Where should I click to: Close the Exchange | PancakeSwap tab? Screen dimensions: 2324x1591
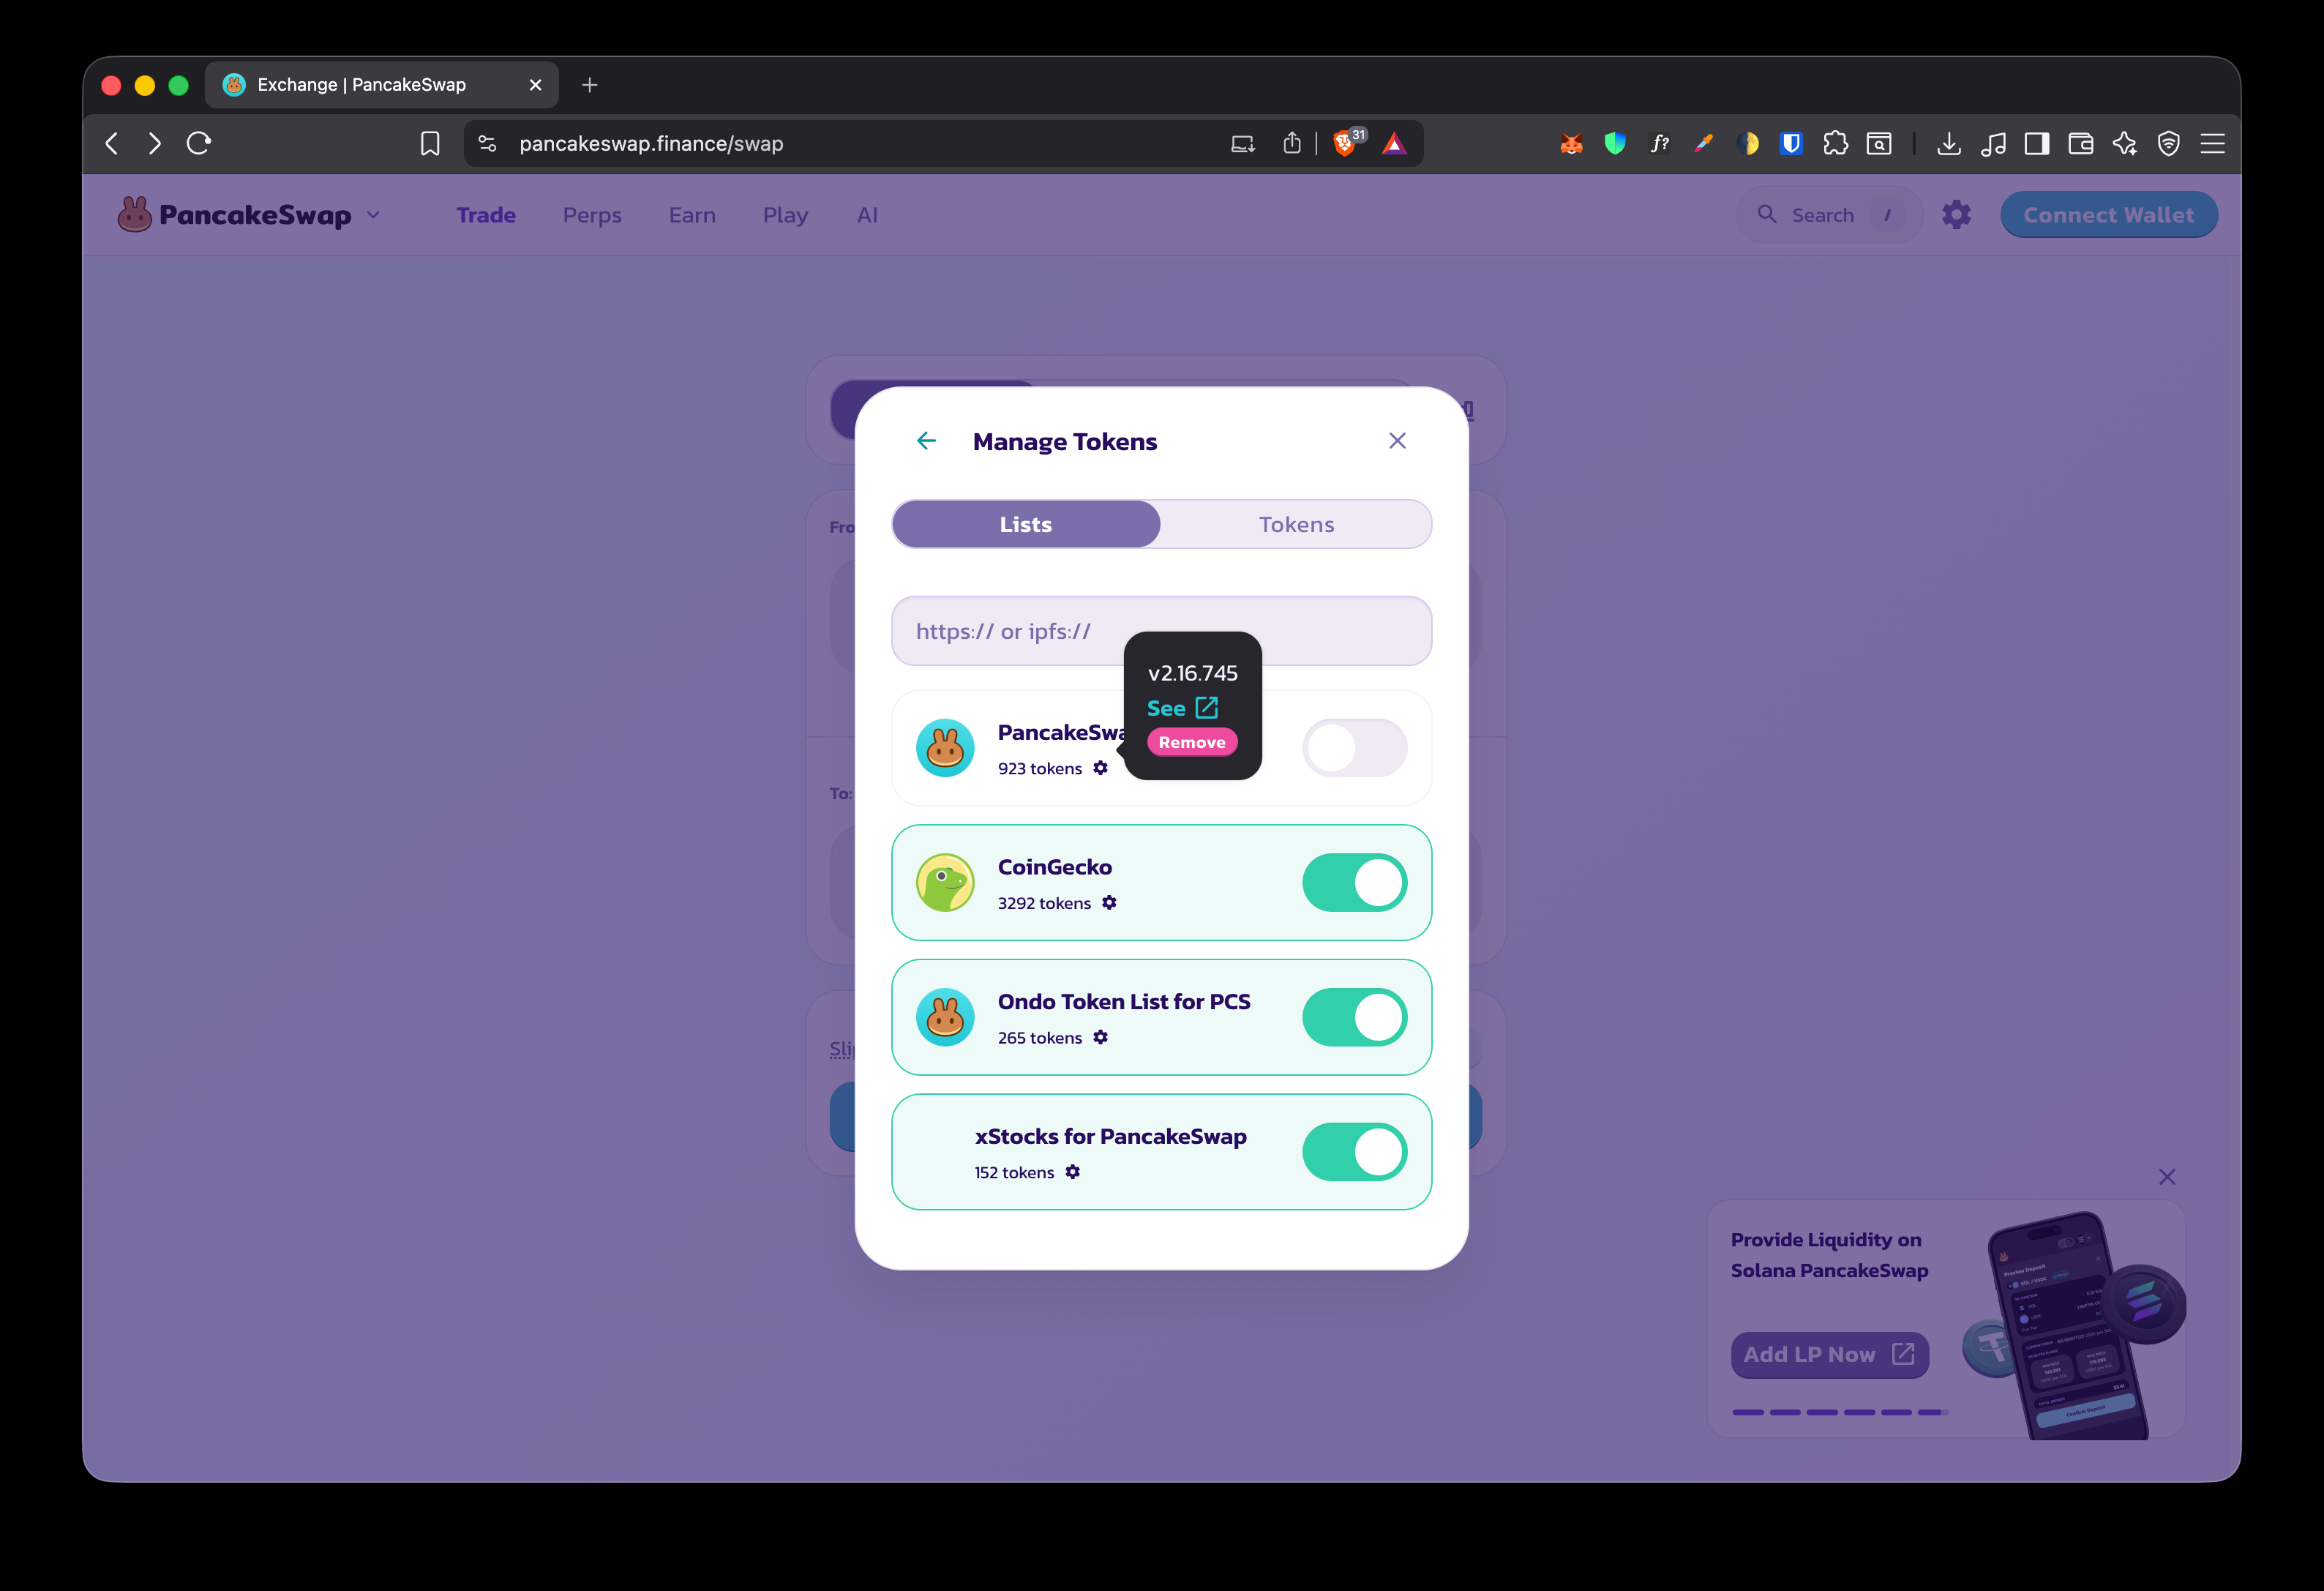[535, 85]
